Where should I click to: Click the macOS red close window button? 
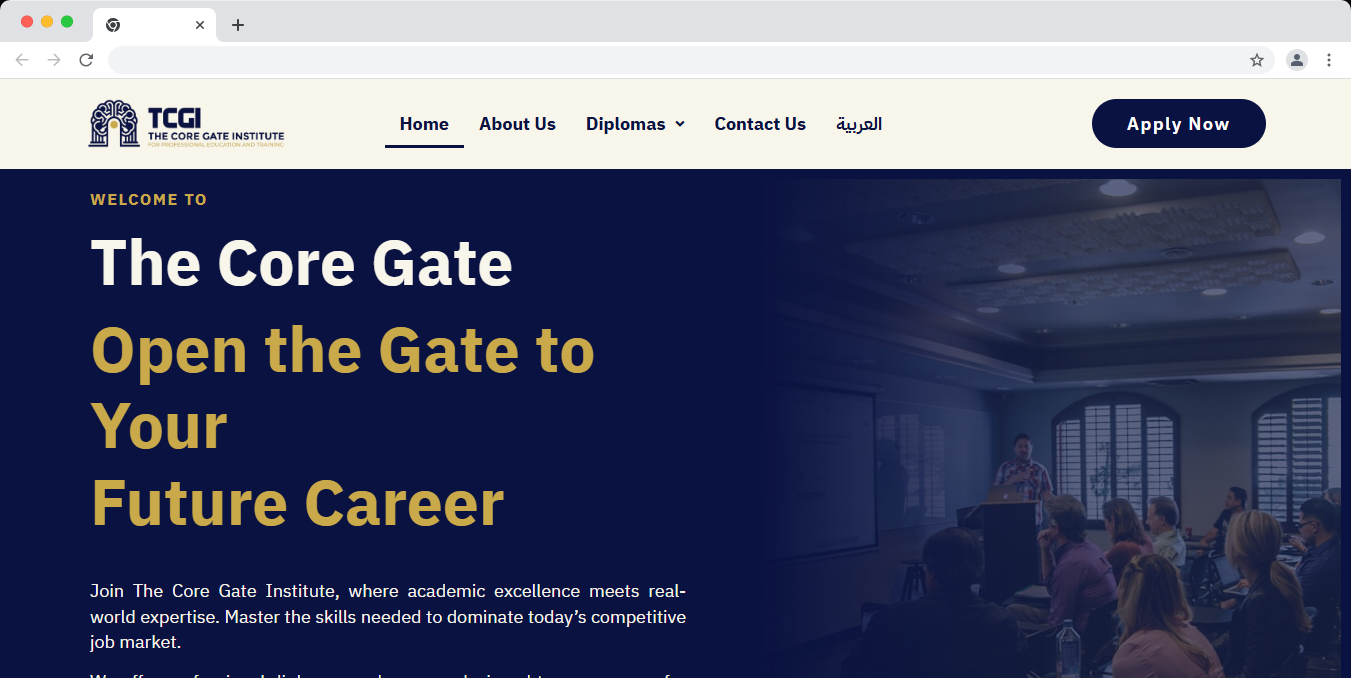27,21
